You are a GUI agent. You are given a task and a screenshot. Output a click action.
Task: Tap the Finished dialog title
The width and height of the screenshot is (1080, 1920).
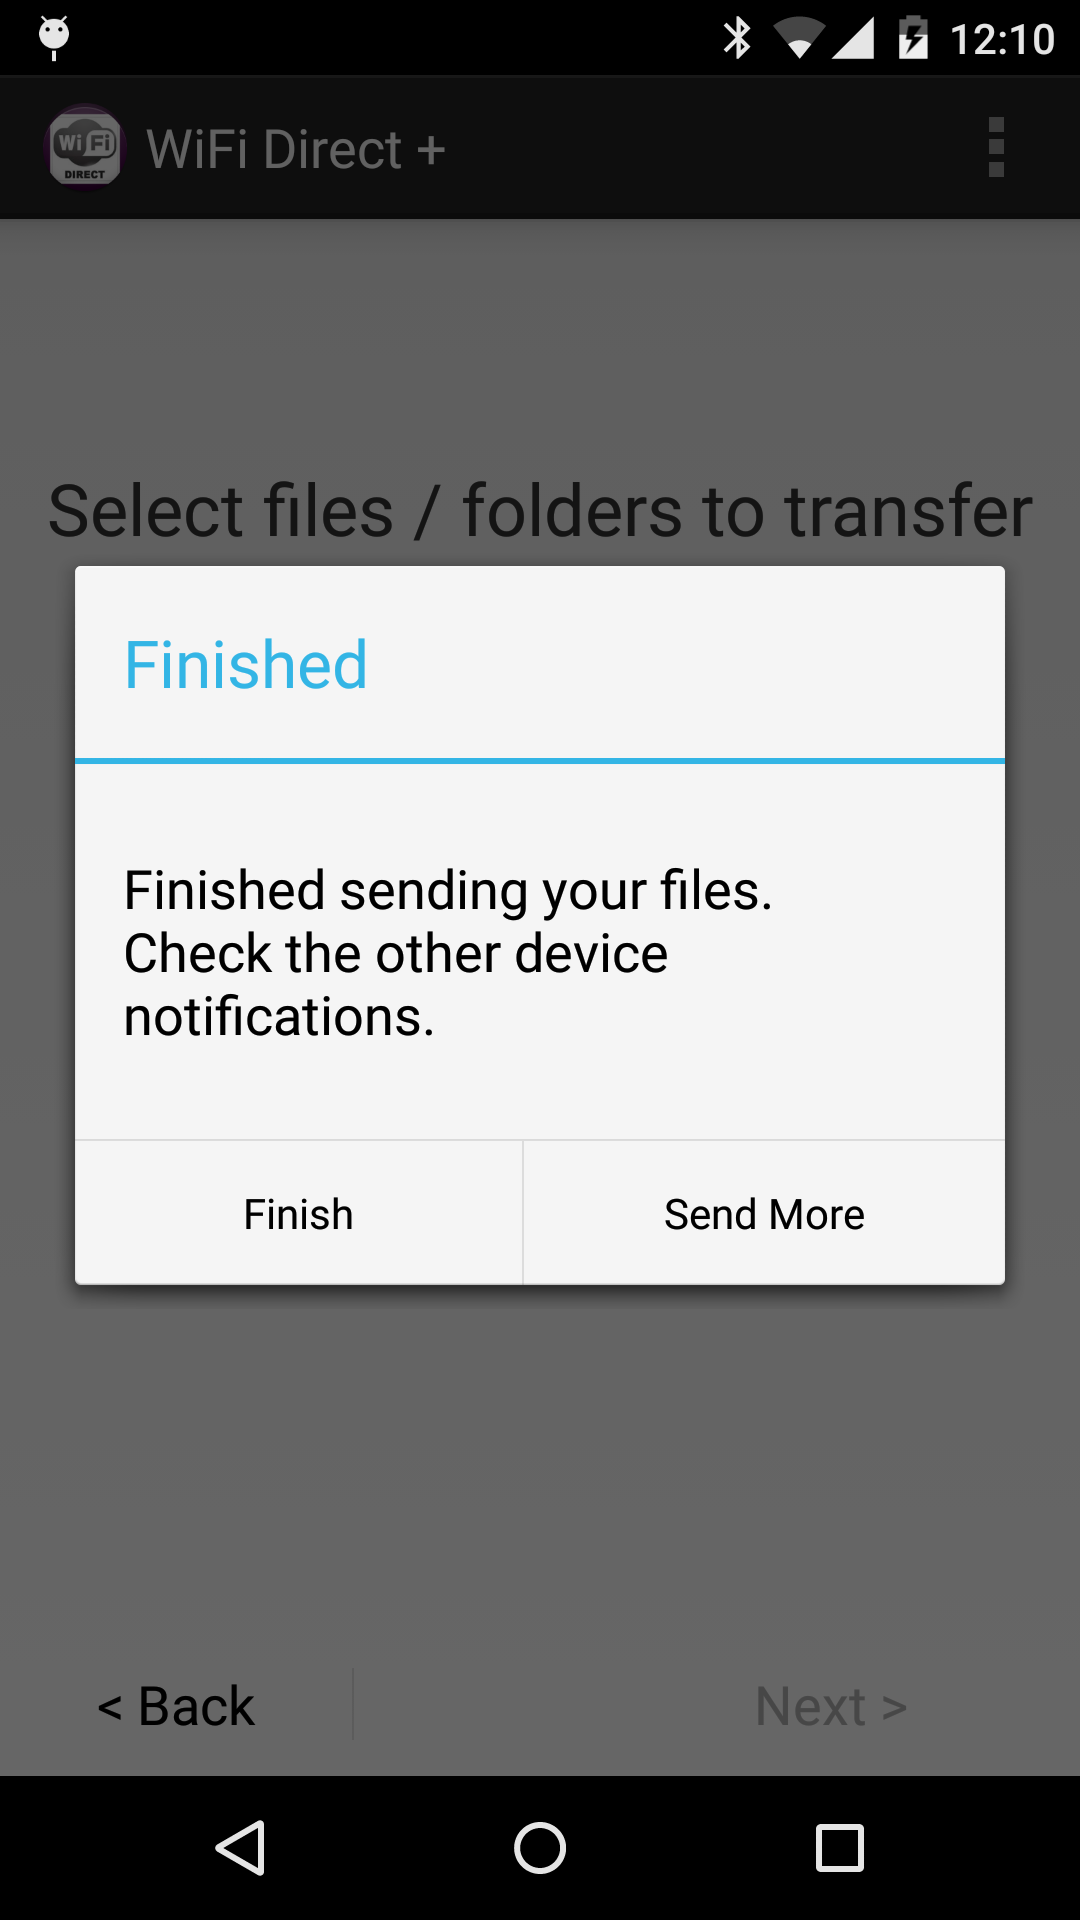[246, 665]
